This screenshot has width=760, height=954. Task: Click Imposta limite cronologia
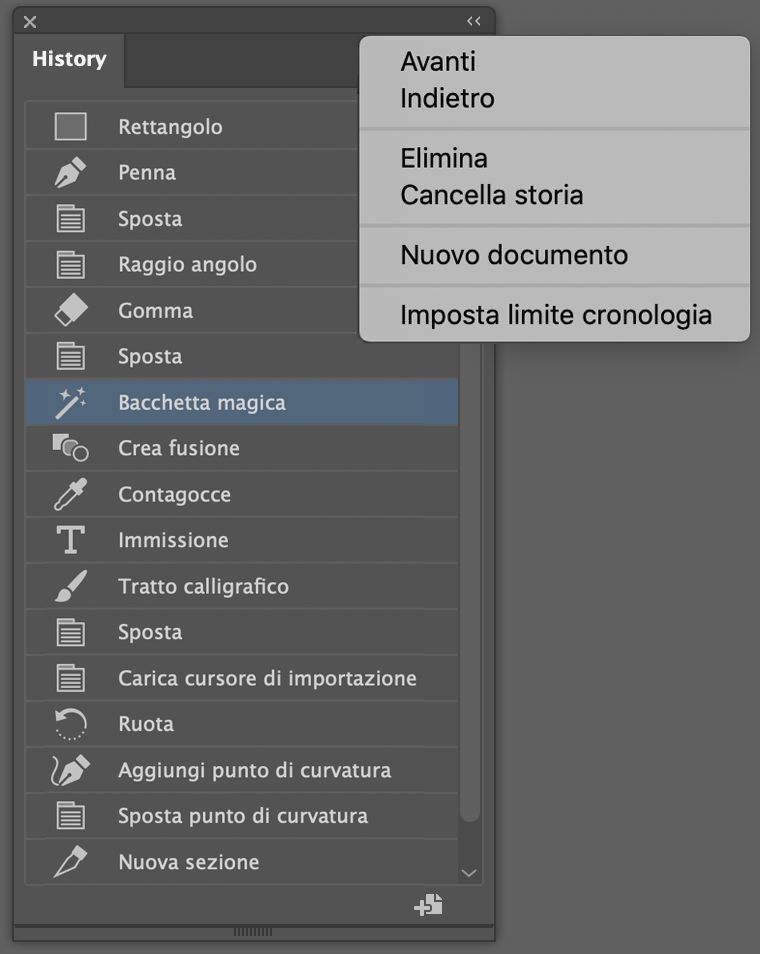point(554,314)
